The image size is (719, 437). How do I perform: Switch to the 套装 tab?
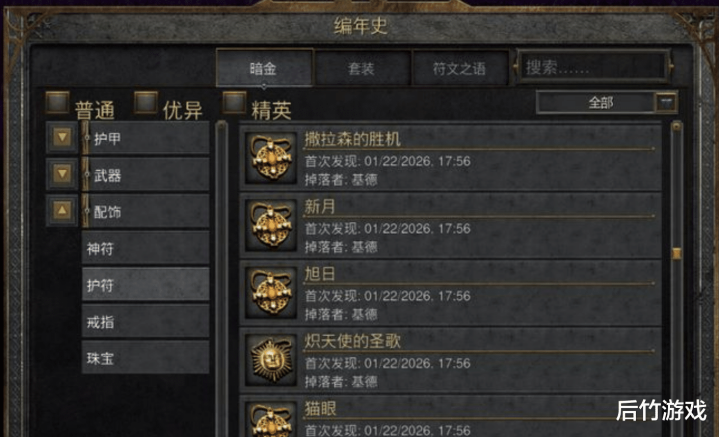click(361, 69)
